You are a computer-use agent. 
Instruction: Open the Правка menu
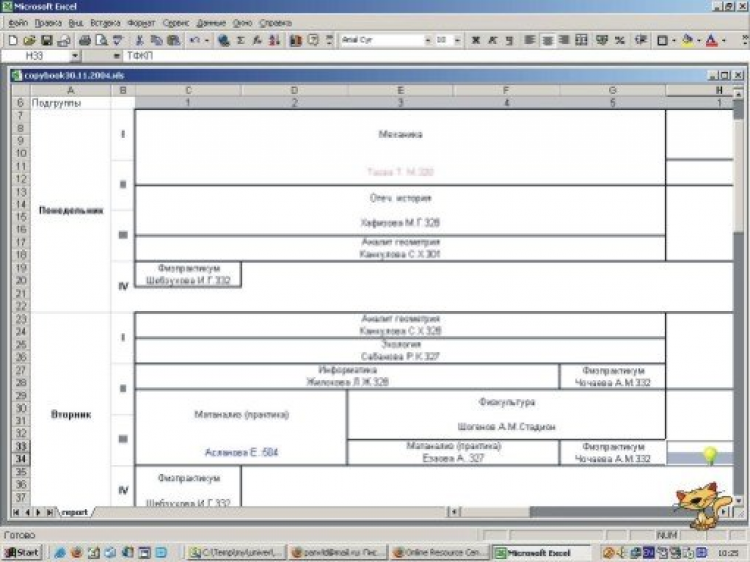point(48,23)
